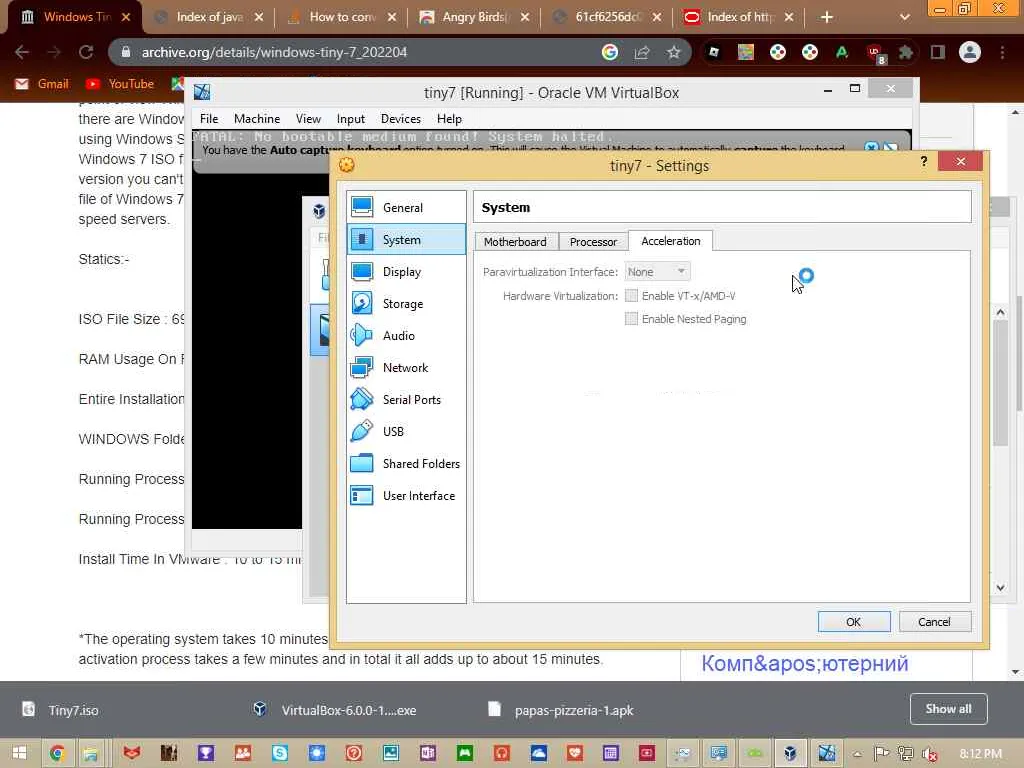1024x768 pixels.
Task: Open Chrome profile avatar
Action: click(970, 52)
